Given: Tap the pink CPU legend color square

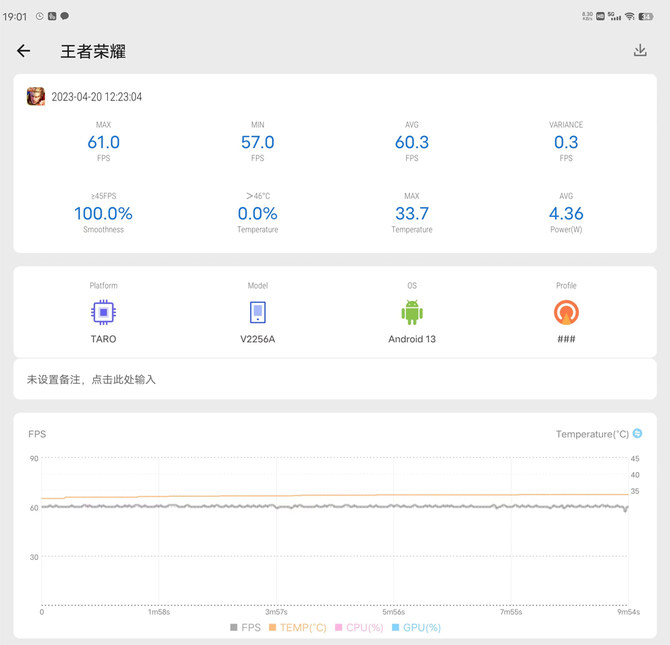Looking at the screenshot, I should pos(339,627).
